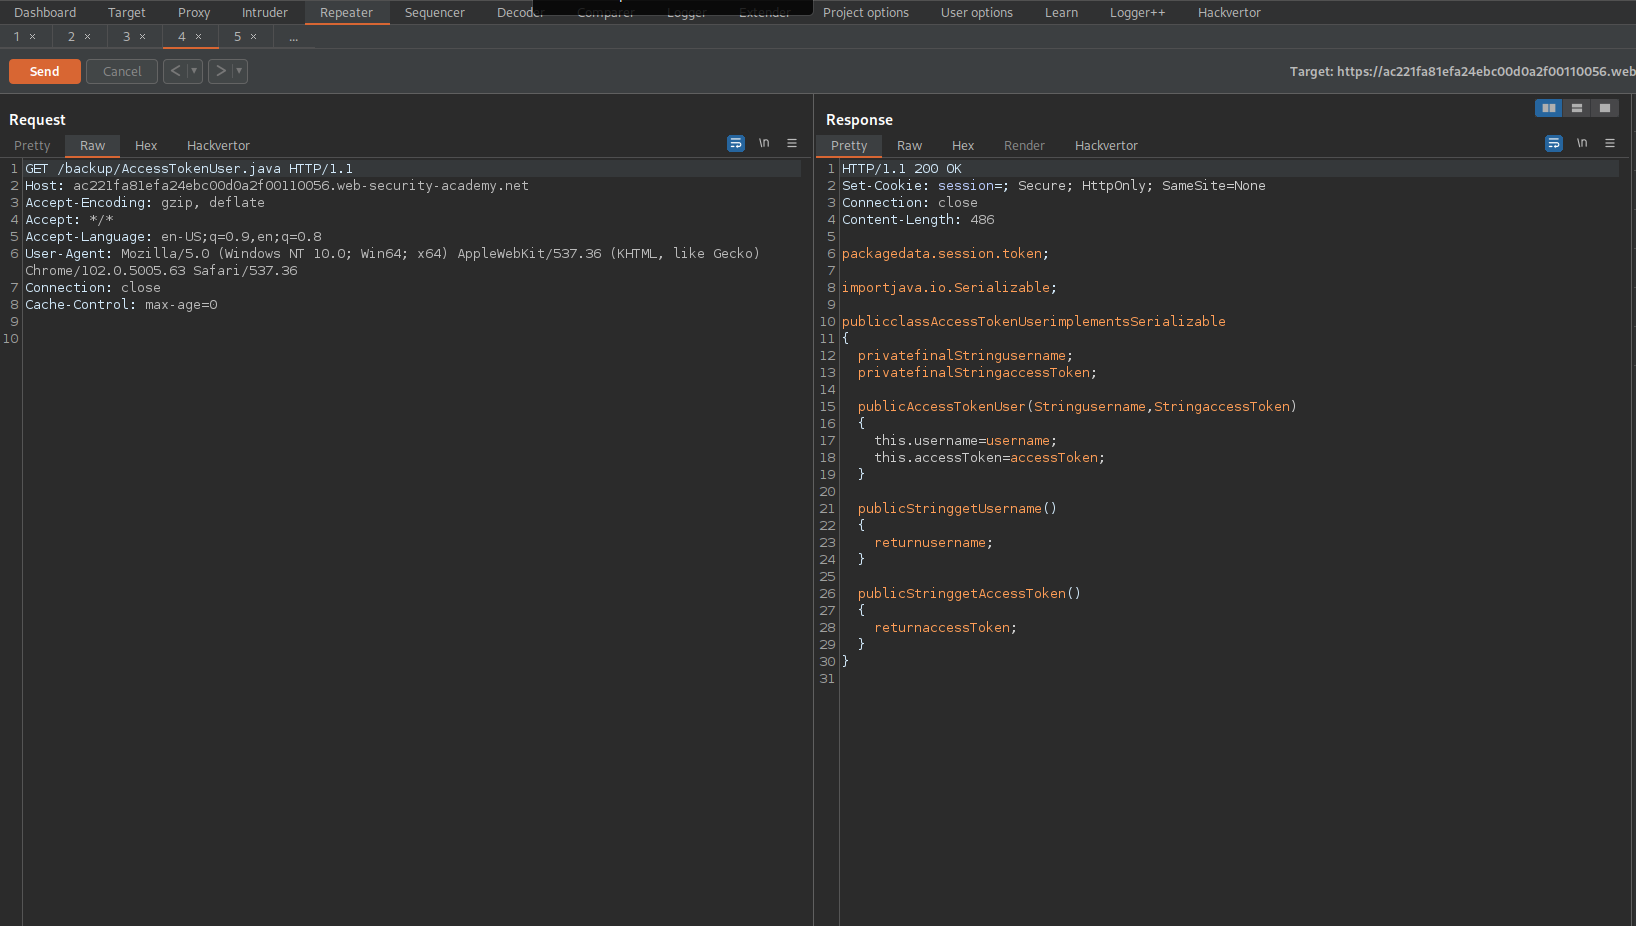Switch Request view to Hex
The width and height of the screenshot is (1636, 926).
click(x=146, y=146)
